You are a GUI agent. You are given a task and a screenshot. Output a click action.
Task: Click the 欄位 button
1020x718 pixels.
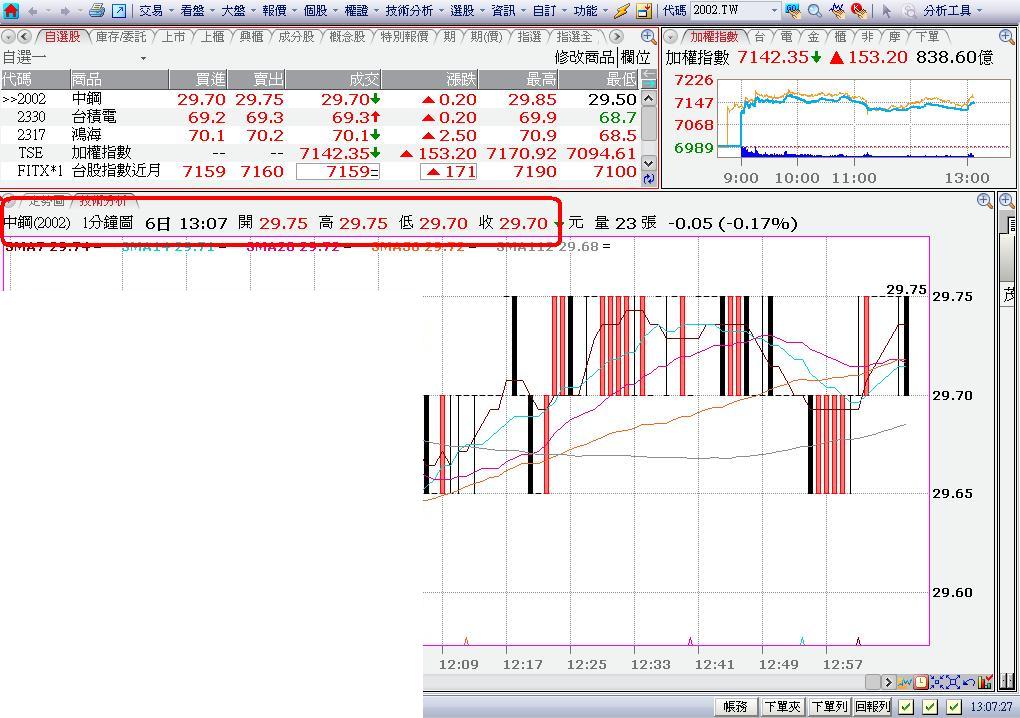tap(635, 58)
